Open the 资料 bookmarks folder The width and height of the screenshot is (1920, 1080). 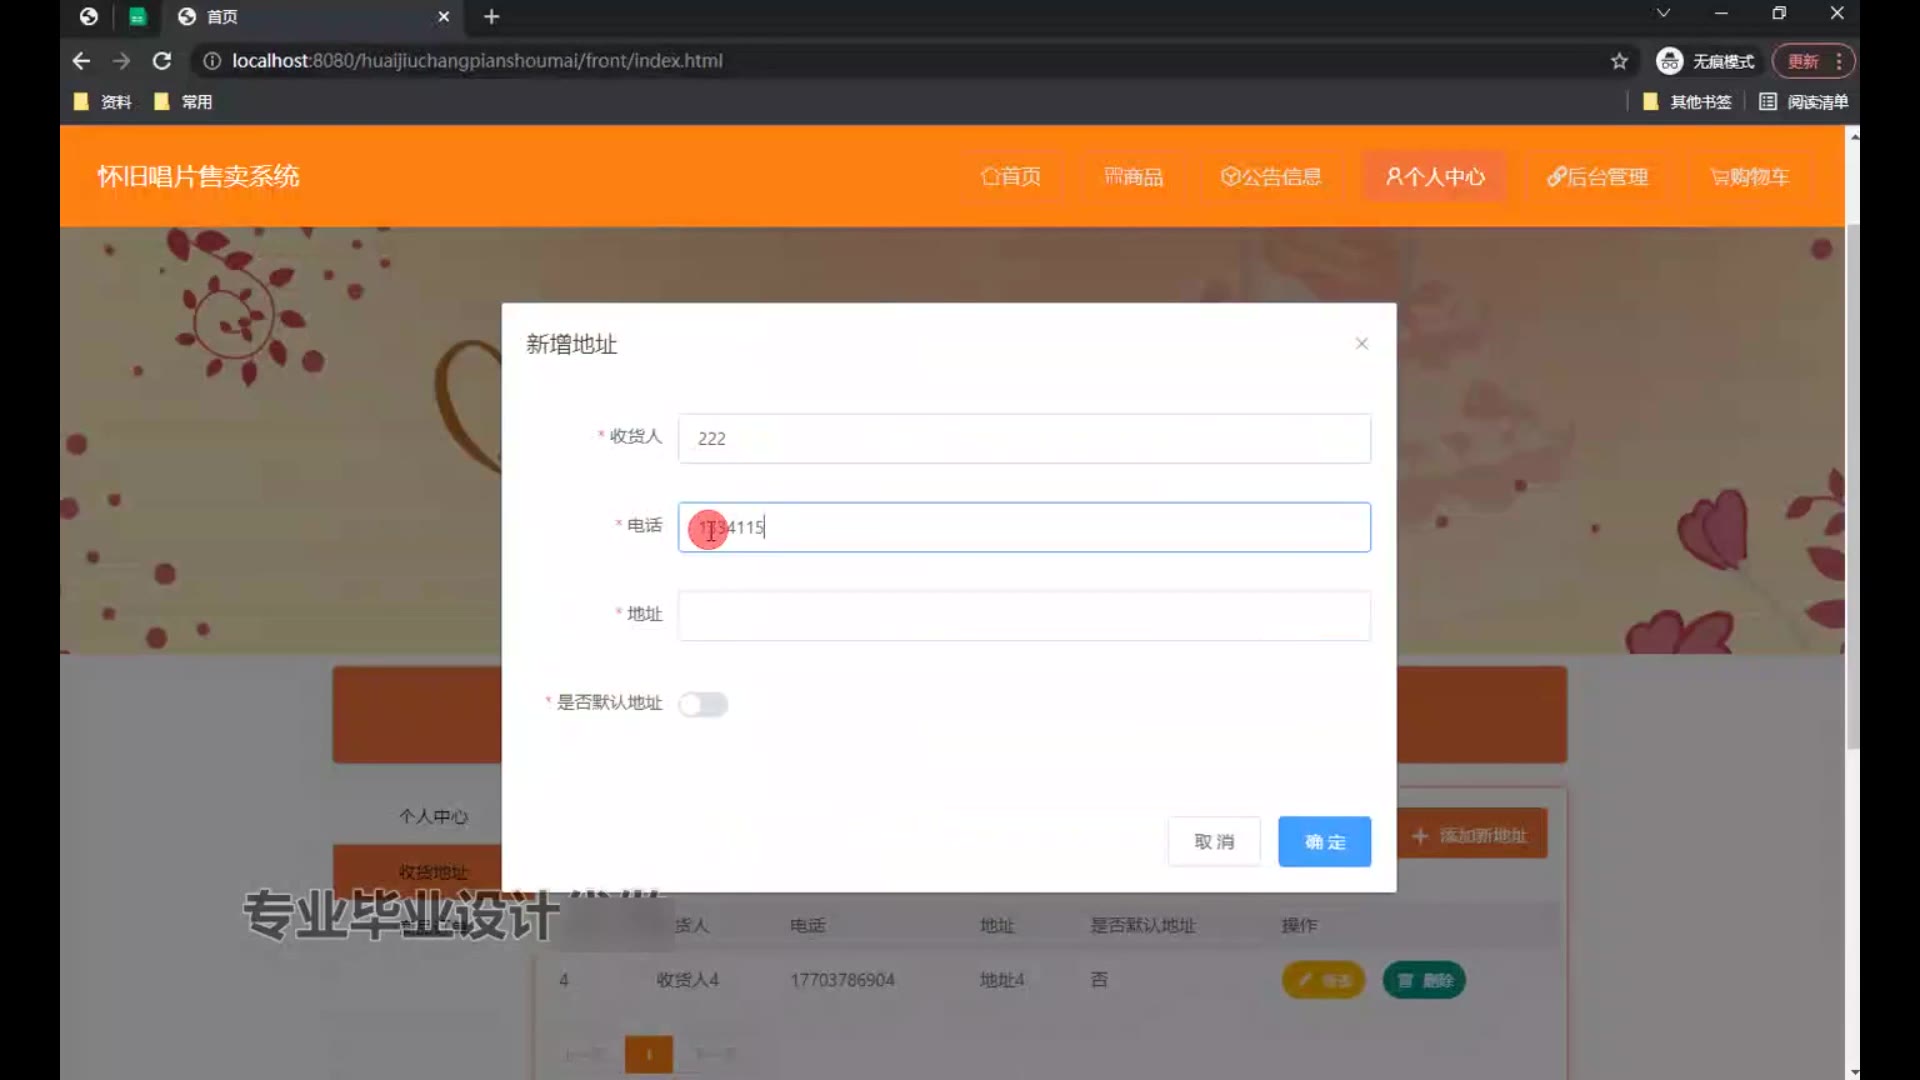(x=104, y=102)
